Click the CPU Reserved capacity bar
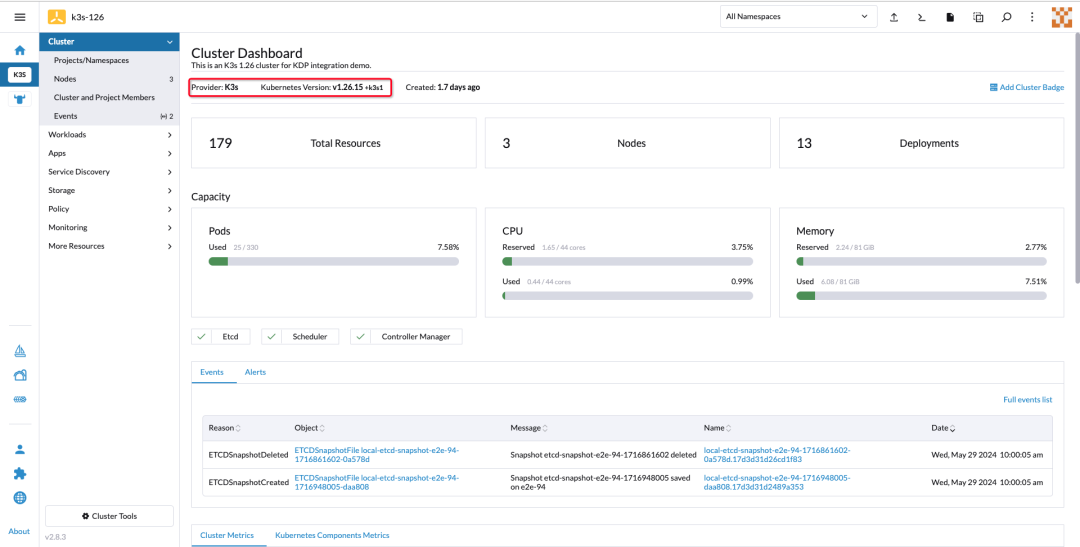 click(627, 262)
